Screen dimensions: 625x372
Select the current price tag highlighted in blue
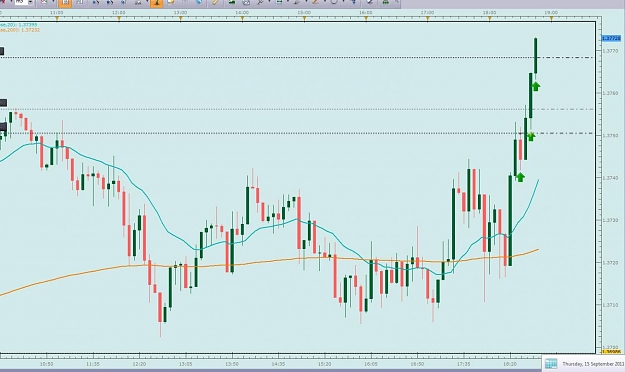point(611,38)
